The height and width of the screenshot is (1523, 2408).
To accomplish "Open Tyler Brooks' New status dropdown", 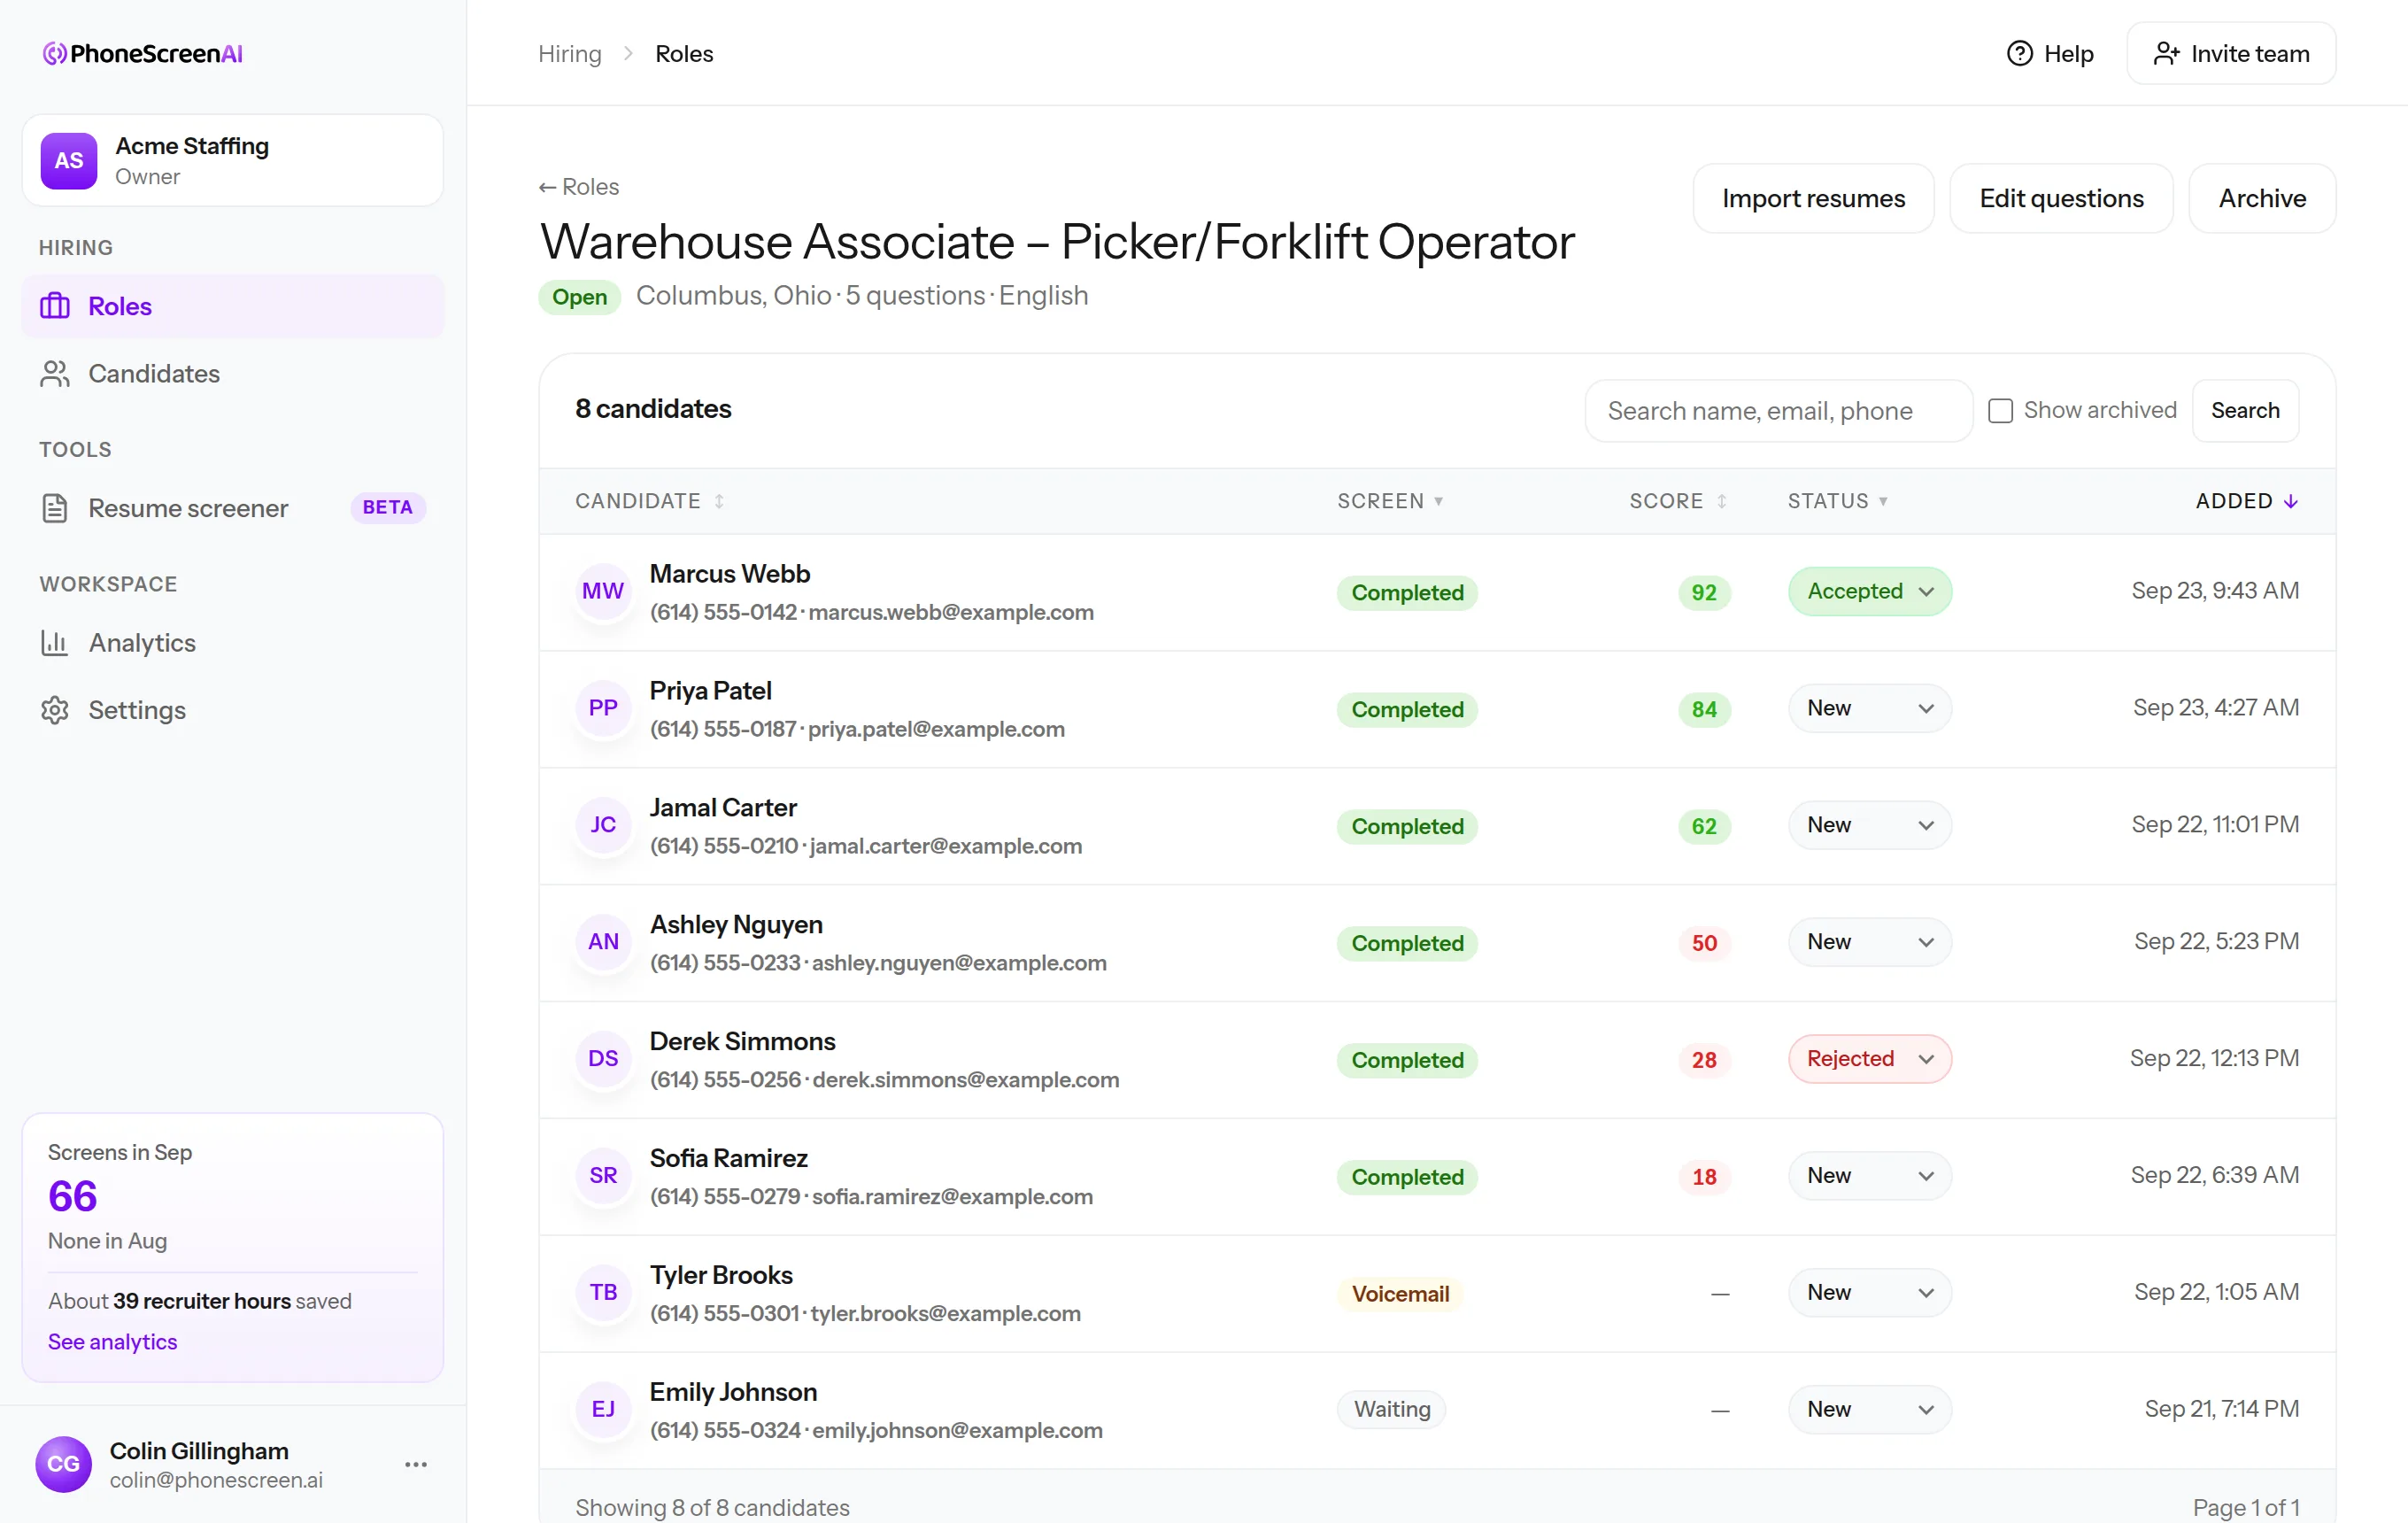I will [1870, 1293].
